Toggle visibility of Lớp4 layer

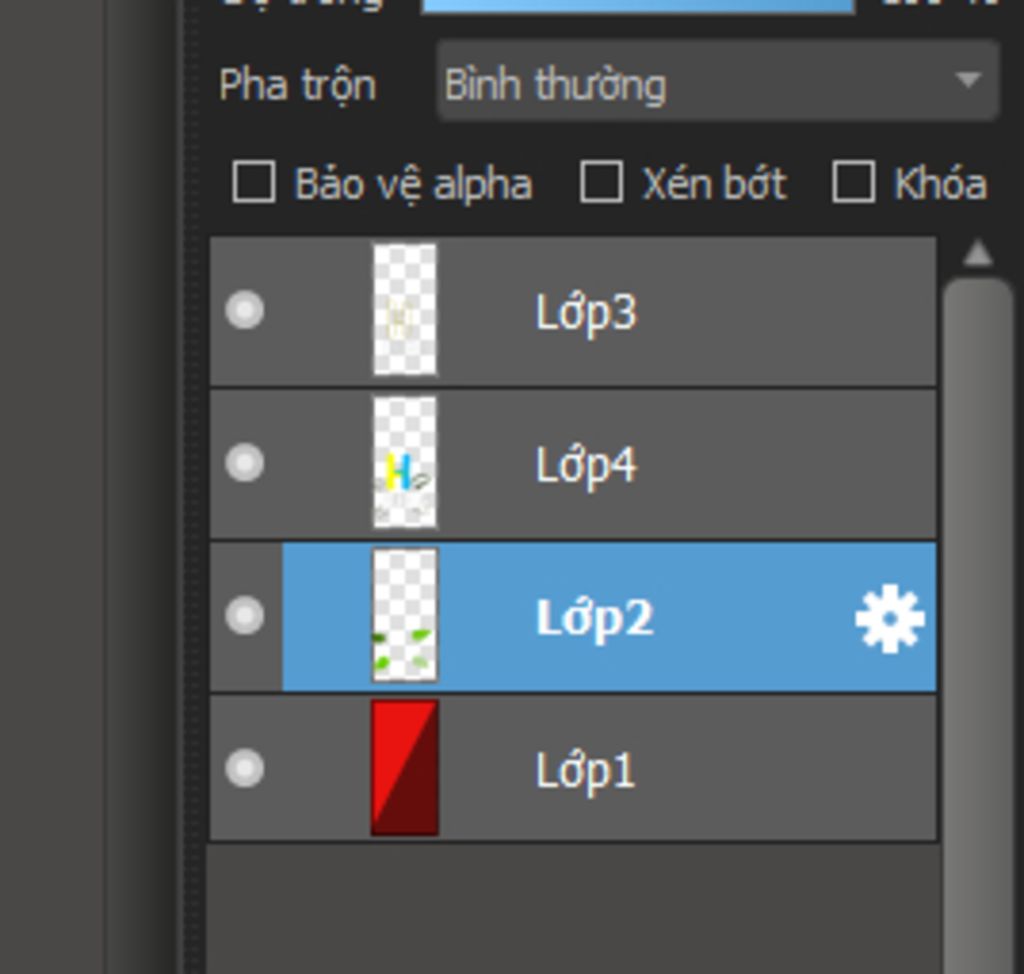pos(245,464)
